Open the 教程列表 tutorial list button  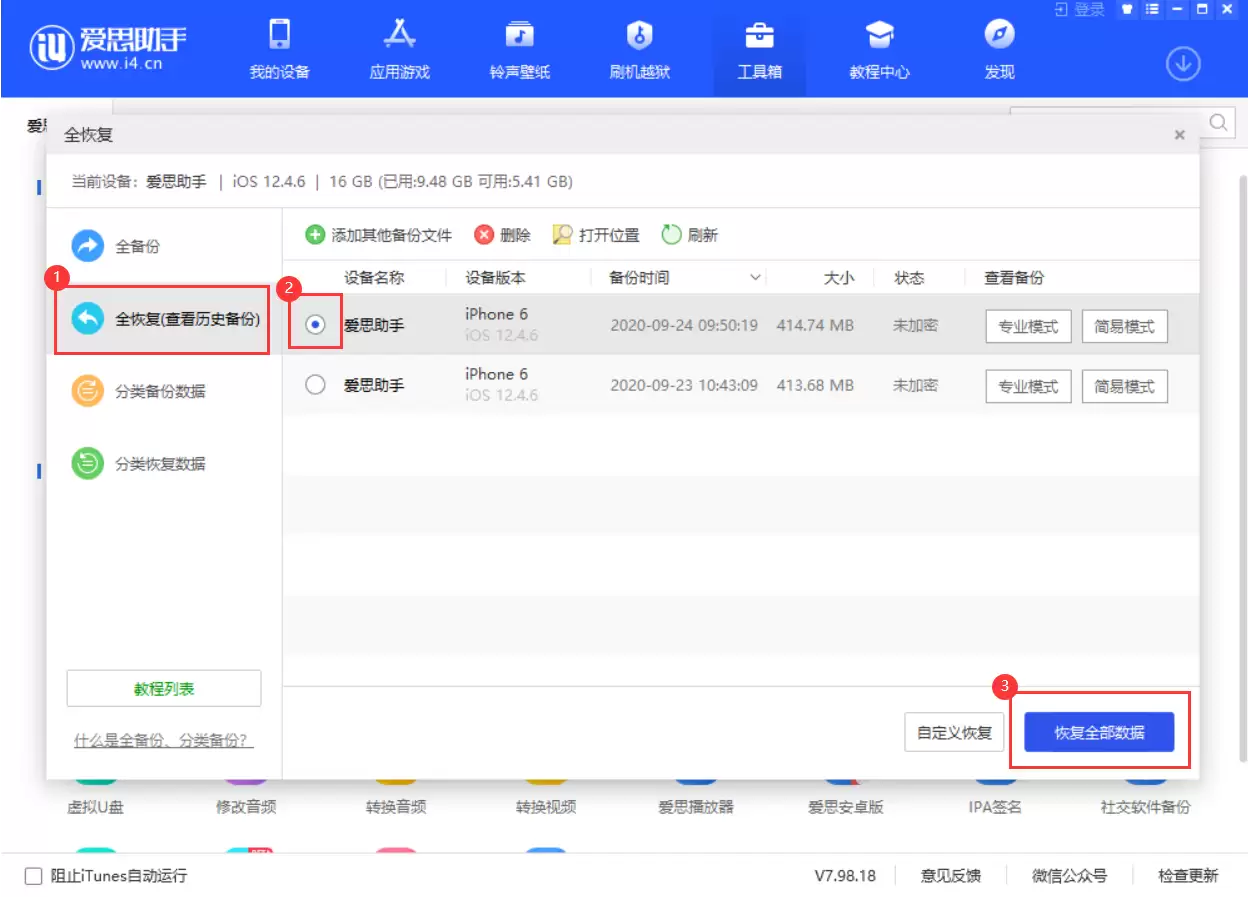coord(164,689)
